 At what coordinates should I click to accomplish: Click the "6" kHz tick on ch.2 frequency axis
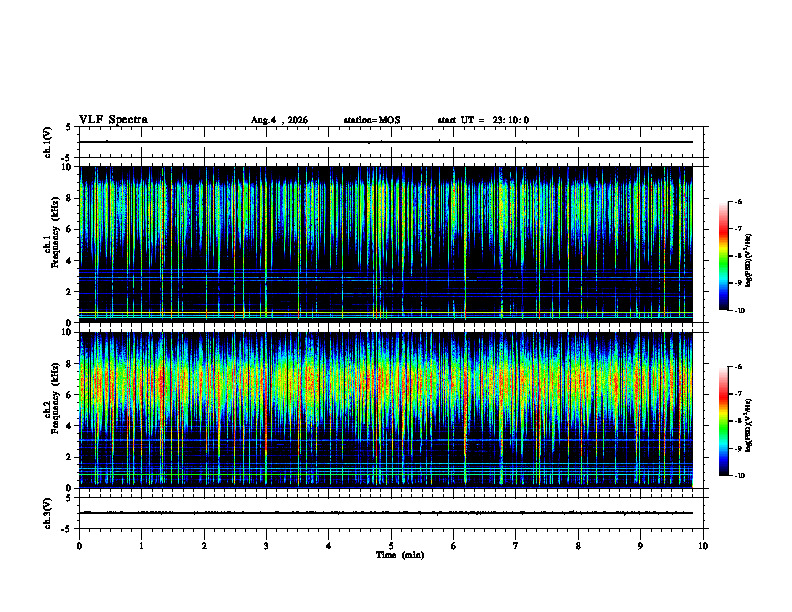point(70,395)
